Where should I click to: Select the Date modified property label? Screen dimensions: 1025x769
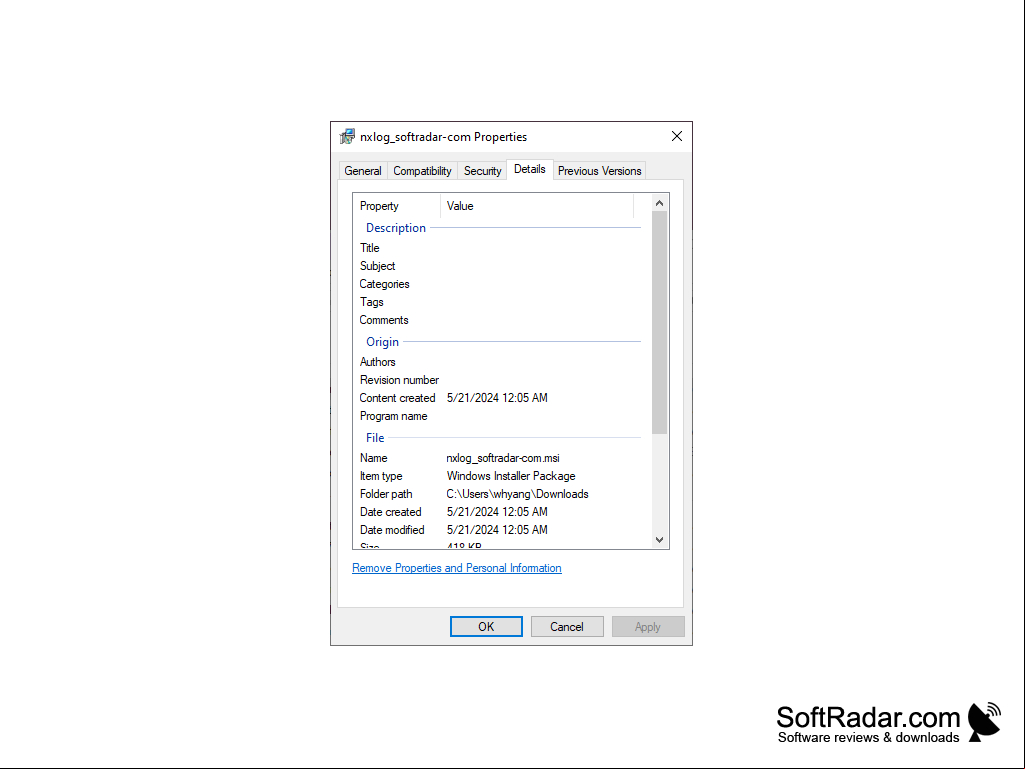coord(392,530)
